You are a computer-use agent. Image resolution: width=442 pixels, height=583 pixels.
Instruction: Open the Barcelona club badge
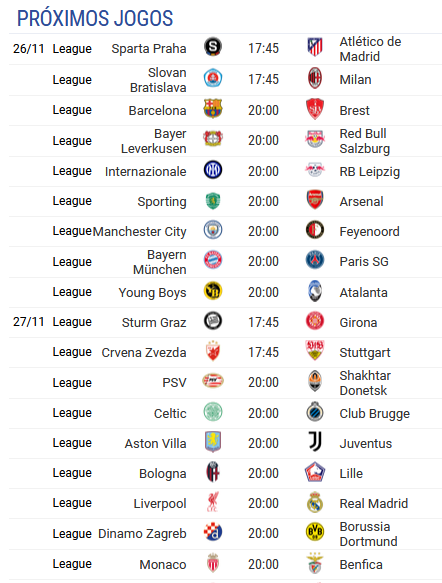click(213, 109)
